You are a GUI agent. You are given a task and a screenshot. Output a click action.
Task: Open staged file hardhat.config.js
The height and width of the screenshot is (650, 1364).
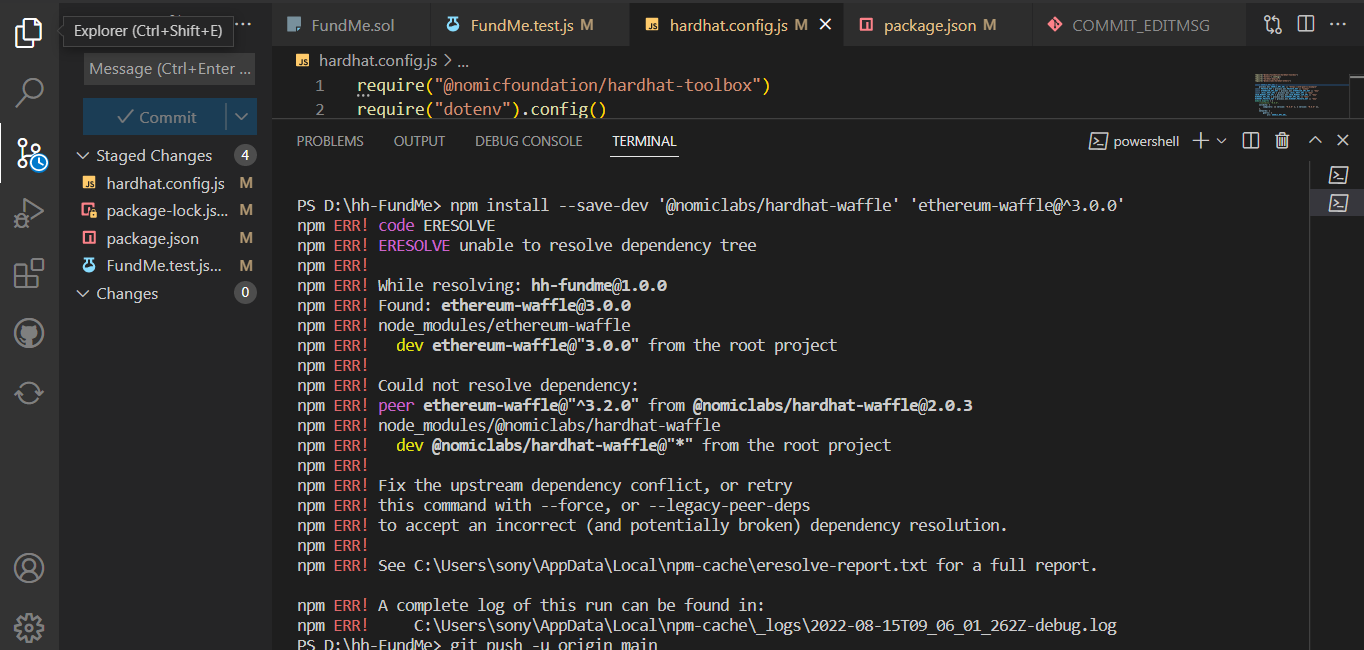[166, 183]
